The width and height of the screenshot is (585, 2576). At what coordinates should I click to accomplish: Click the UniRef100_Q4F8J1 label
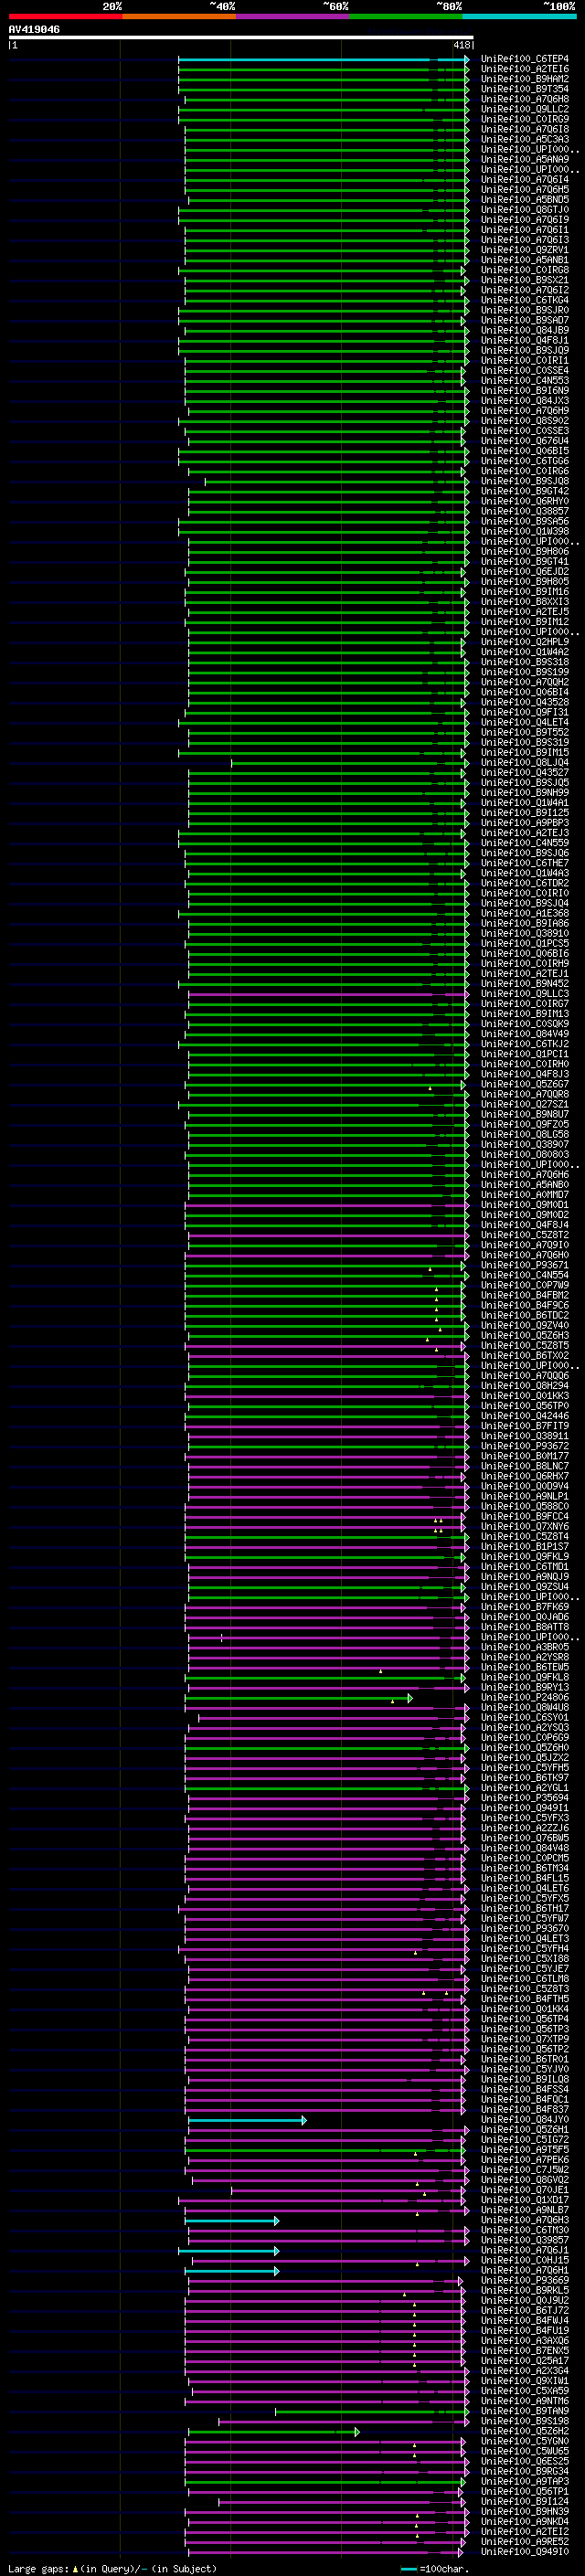525,340
